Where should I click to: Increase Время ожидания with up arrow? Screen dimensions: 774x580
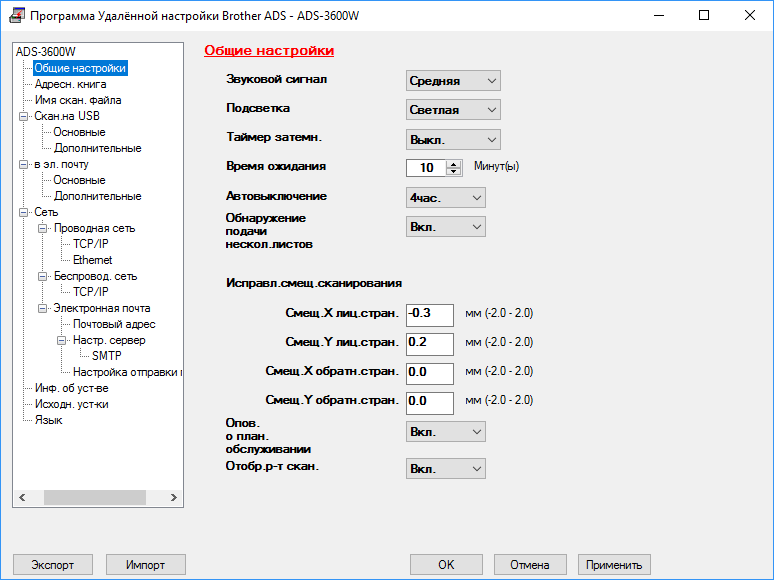454,164
